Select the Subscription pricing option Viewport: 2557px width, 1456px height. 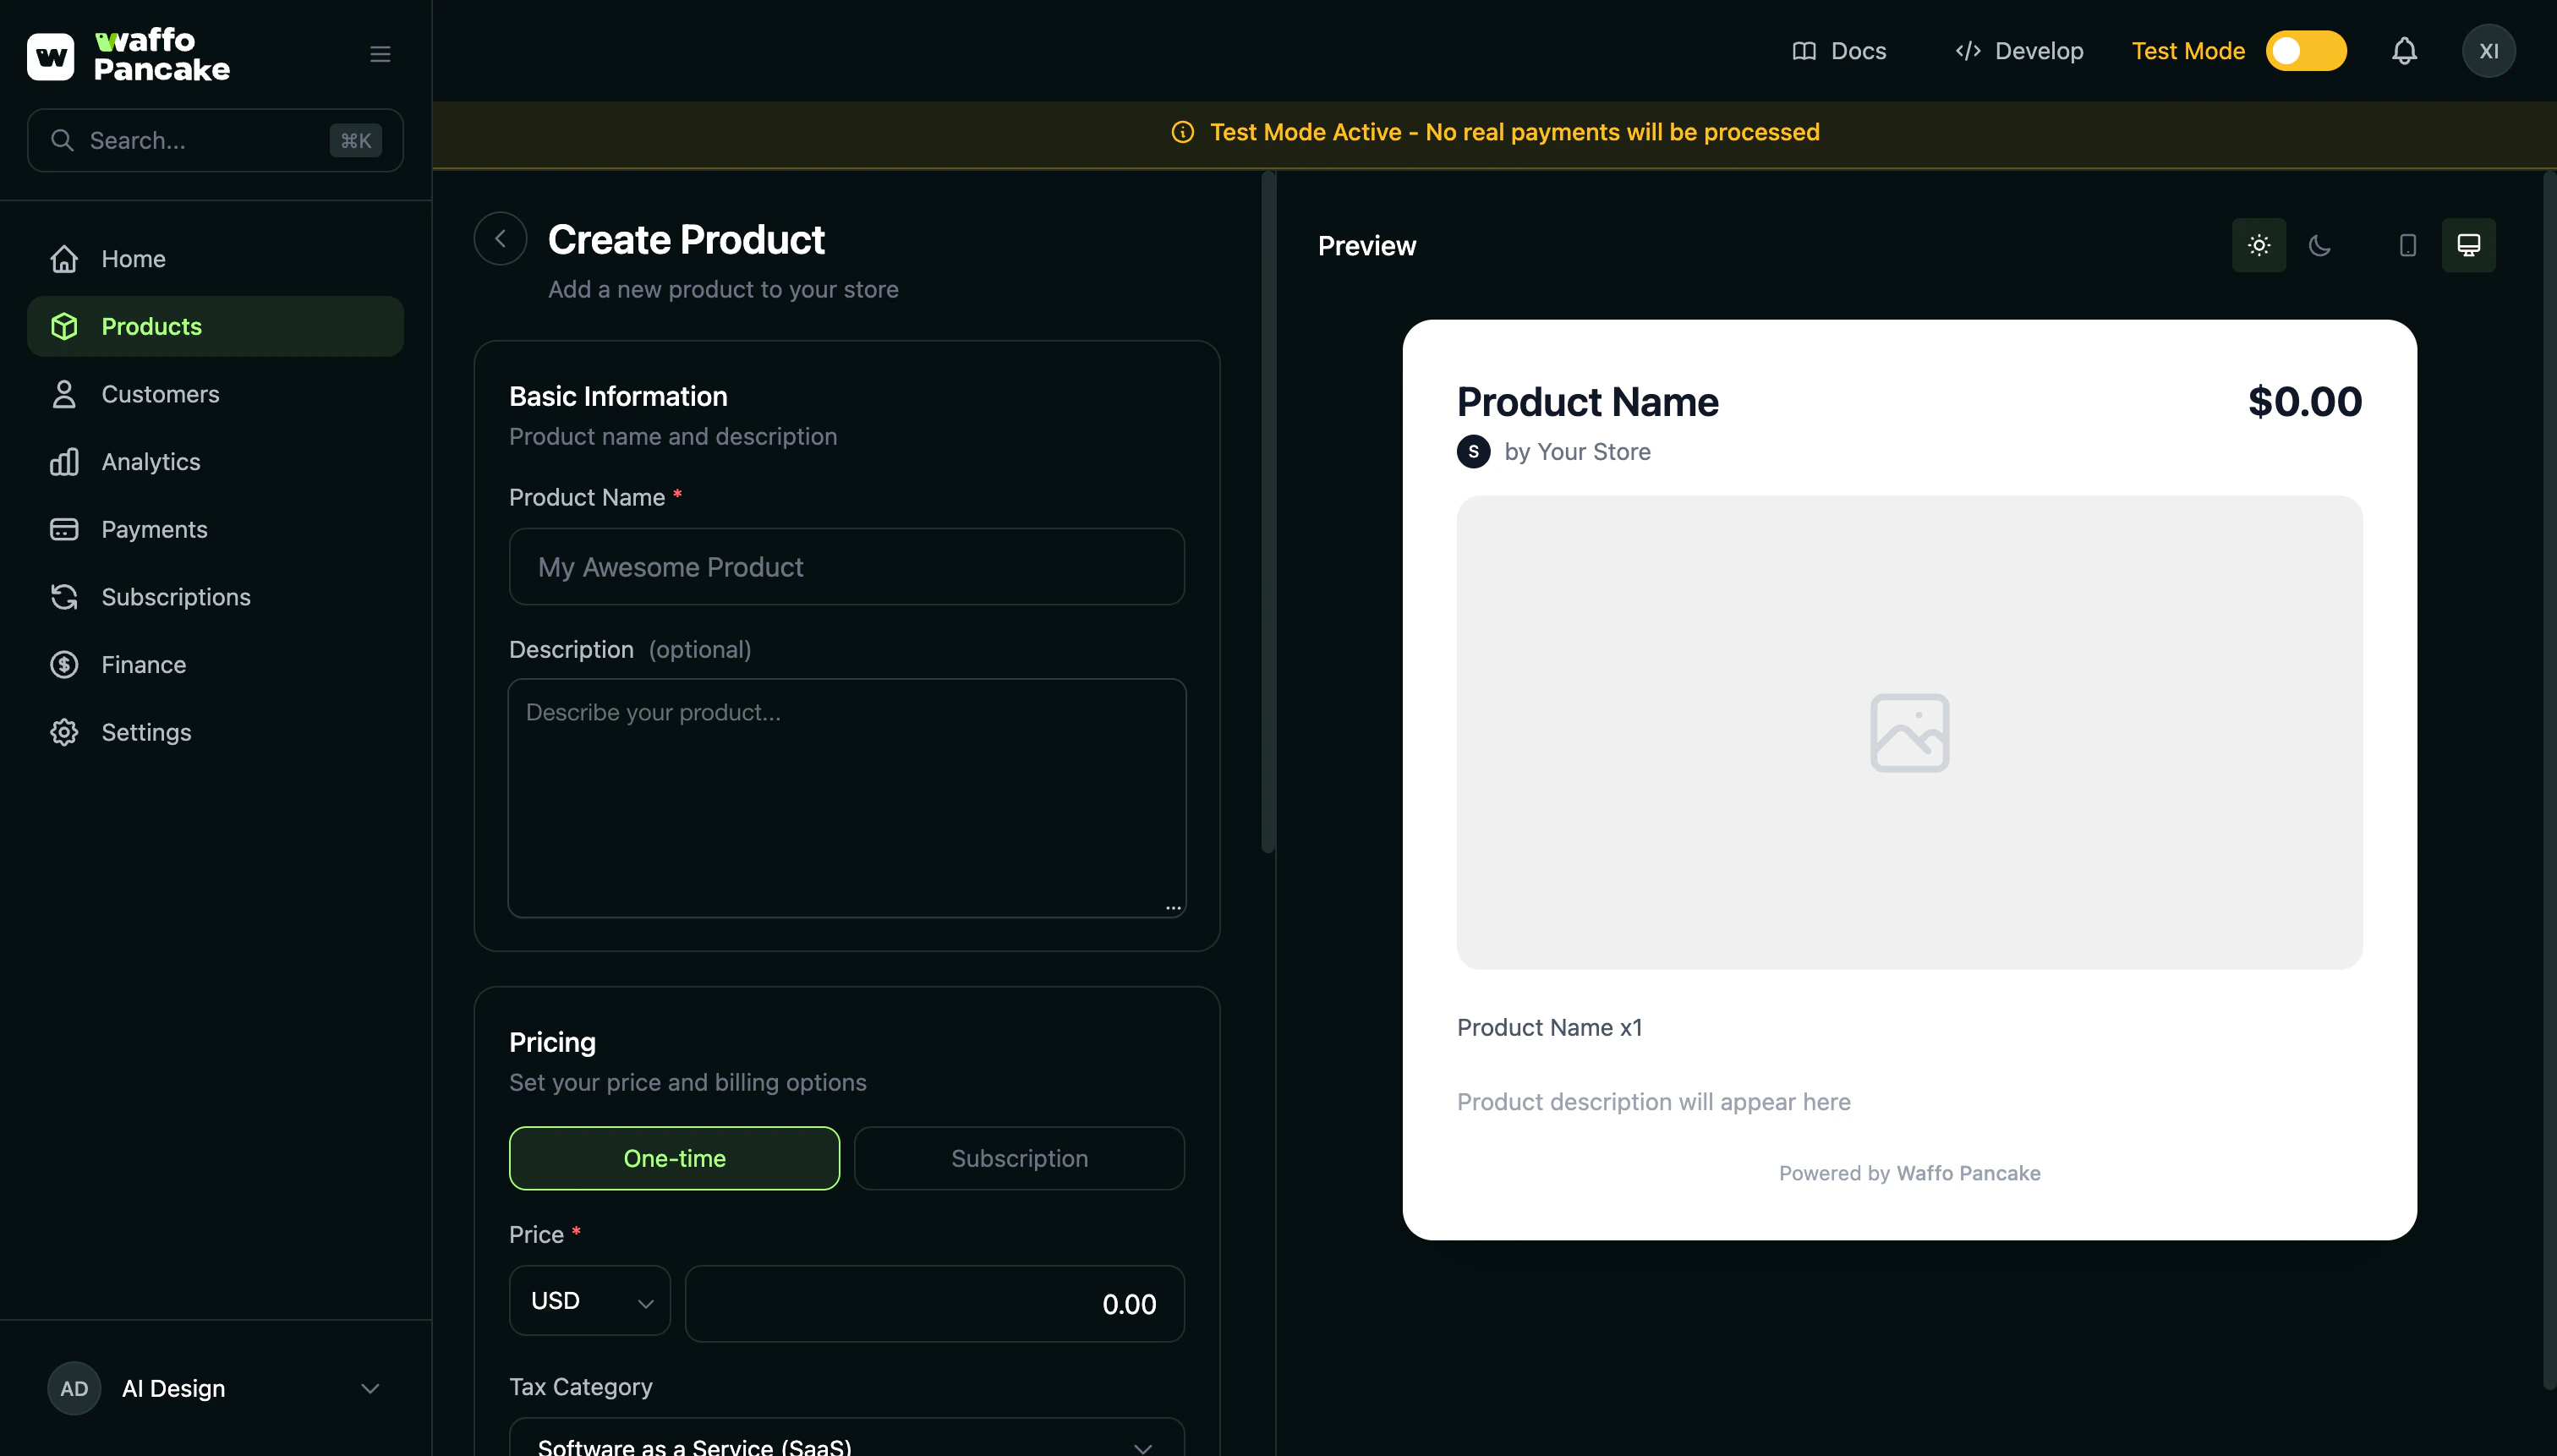1019,1158
